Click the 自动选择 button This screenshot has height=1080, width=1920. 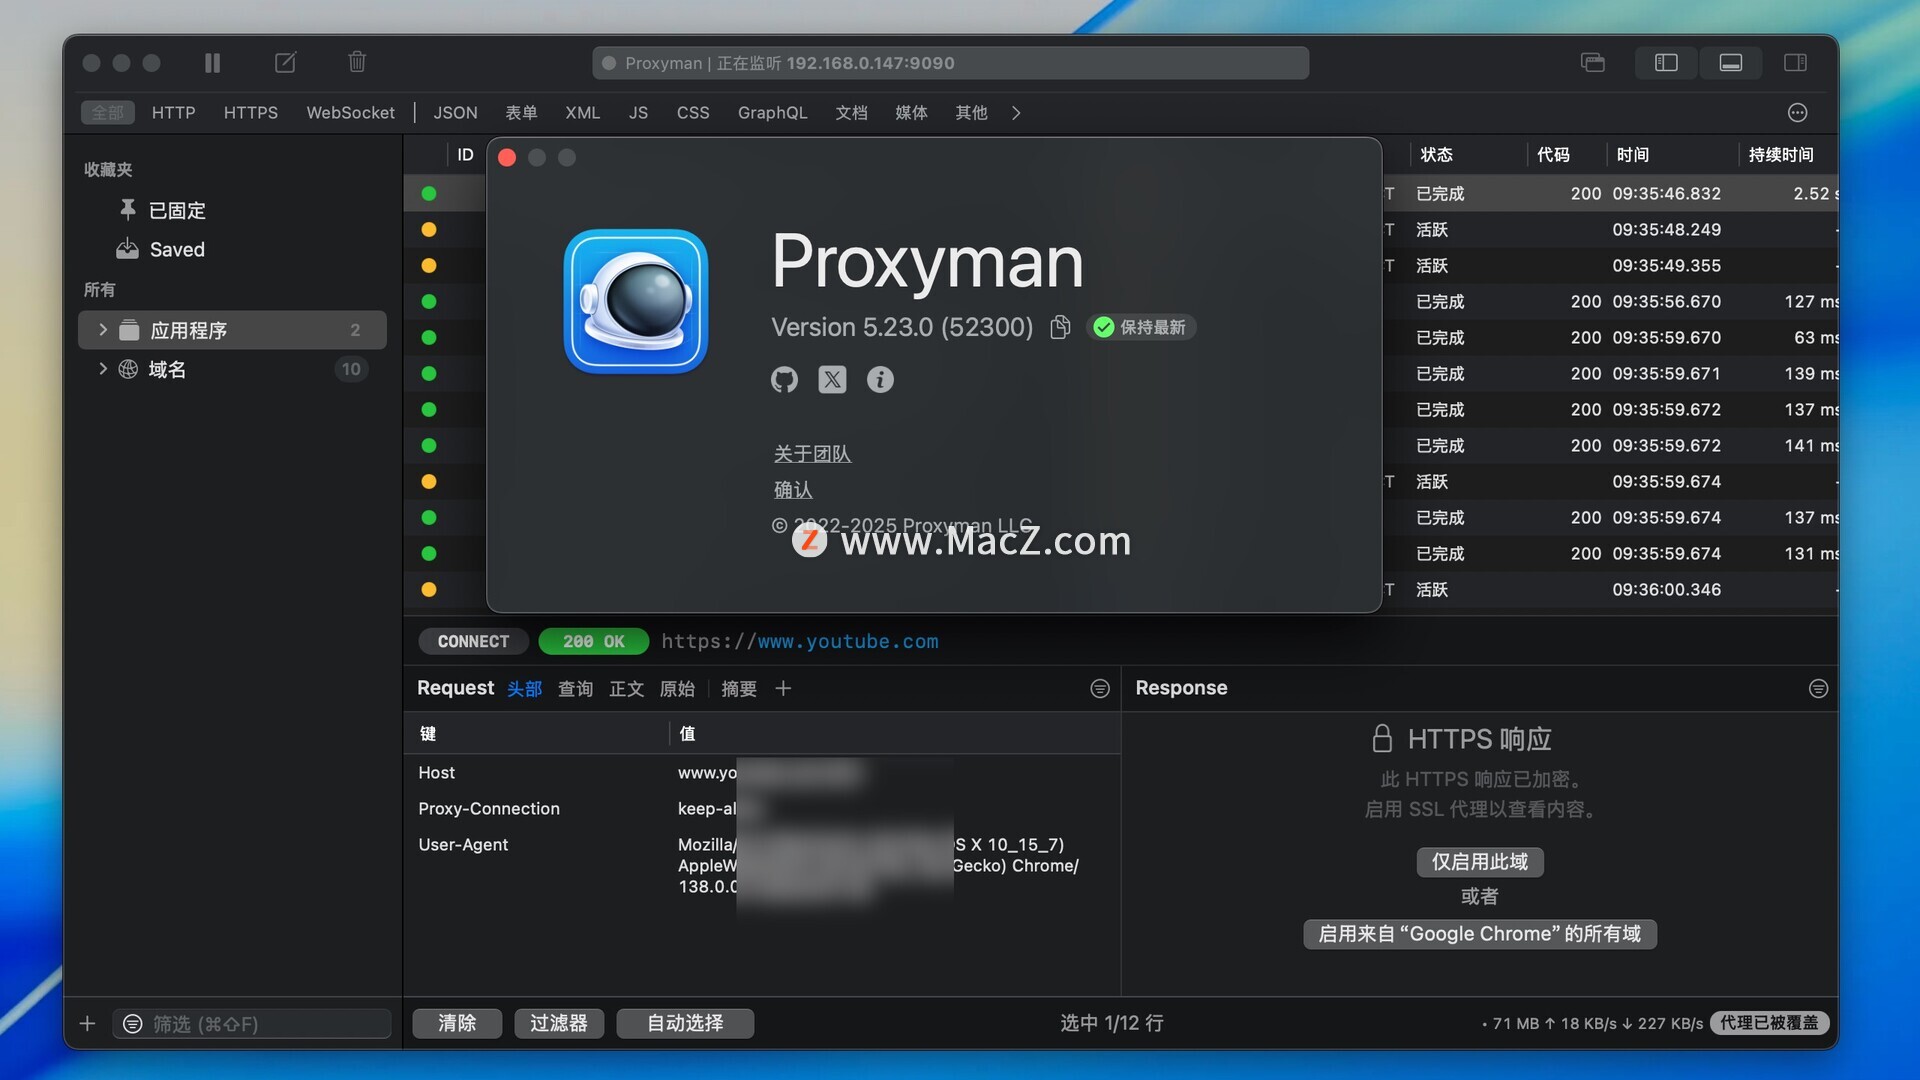click(x=685, y=1023)
